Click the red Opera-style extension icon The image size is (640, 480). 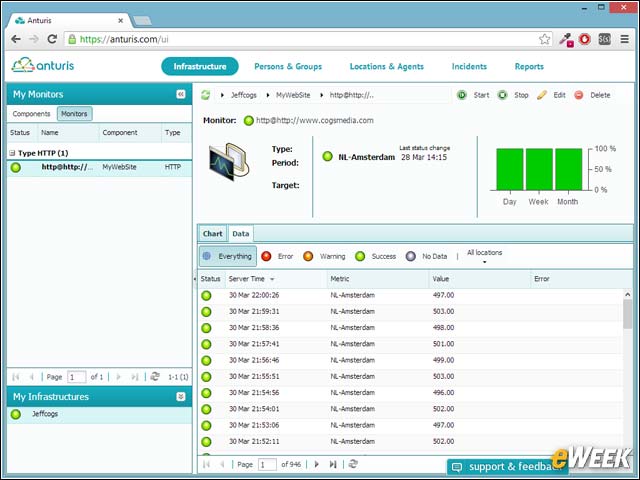[x=585, y=39]
